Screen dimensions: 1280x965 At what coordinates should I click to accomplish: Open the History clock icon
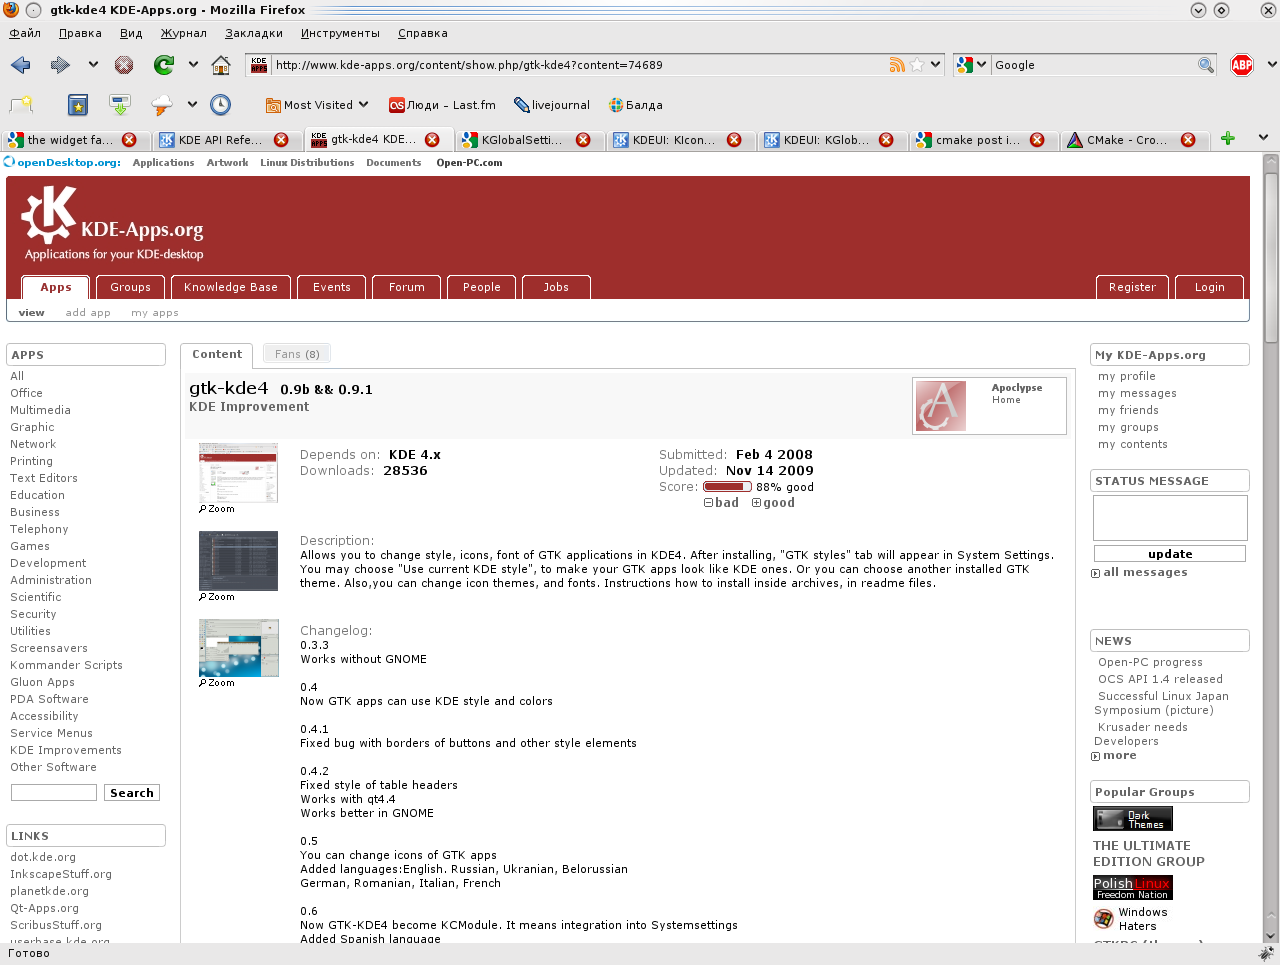point(221,104)
